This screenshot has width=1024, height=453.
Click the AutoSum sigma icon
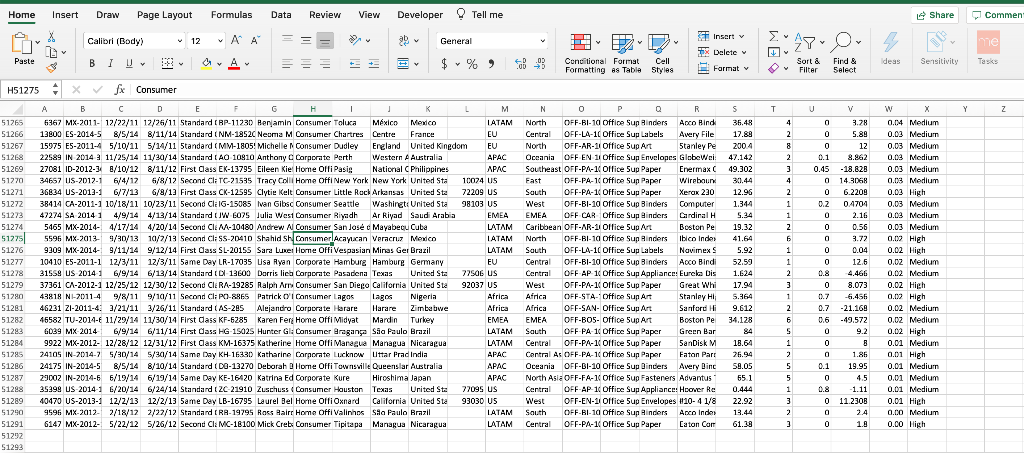774,37
